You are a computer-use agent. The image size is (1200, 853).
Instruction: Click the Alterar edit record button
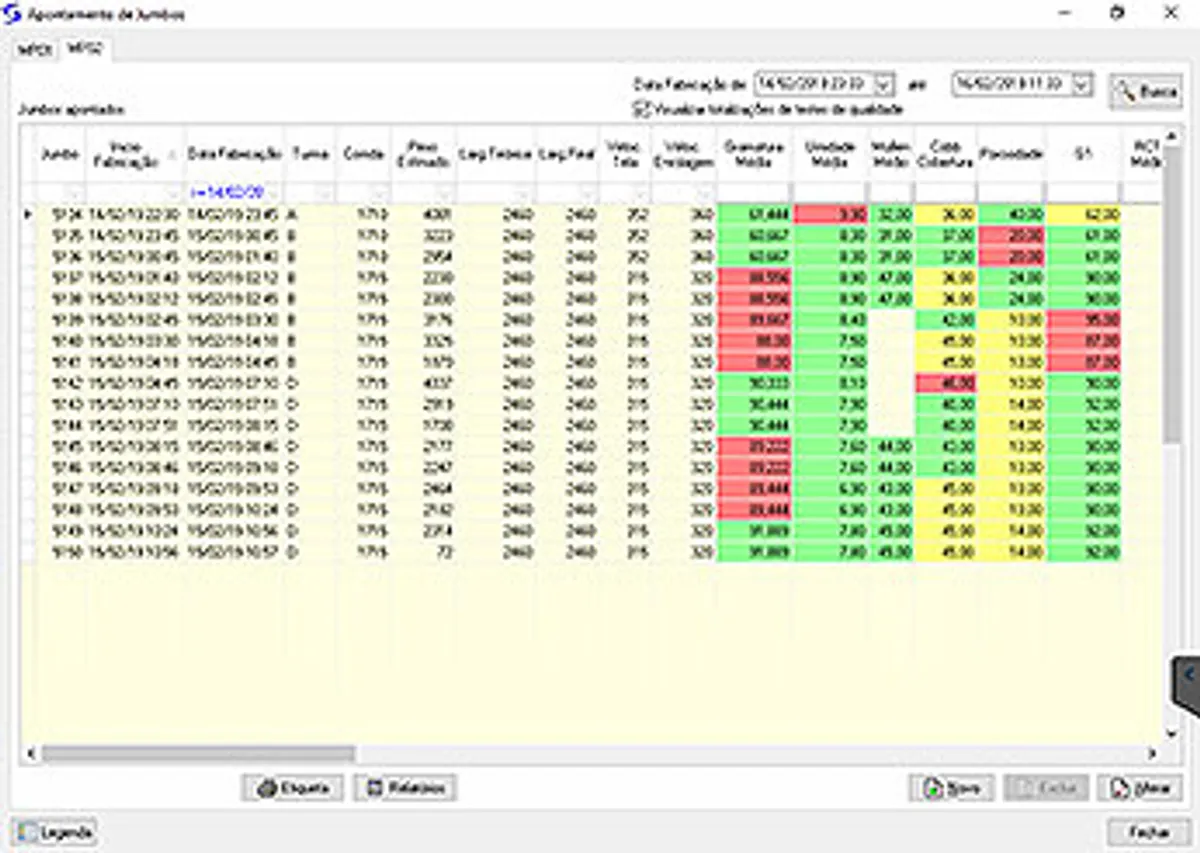click(1139, 788)
